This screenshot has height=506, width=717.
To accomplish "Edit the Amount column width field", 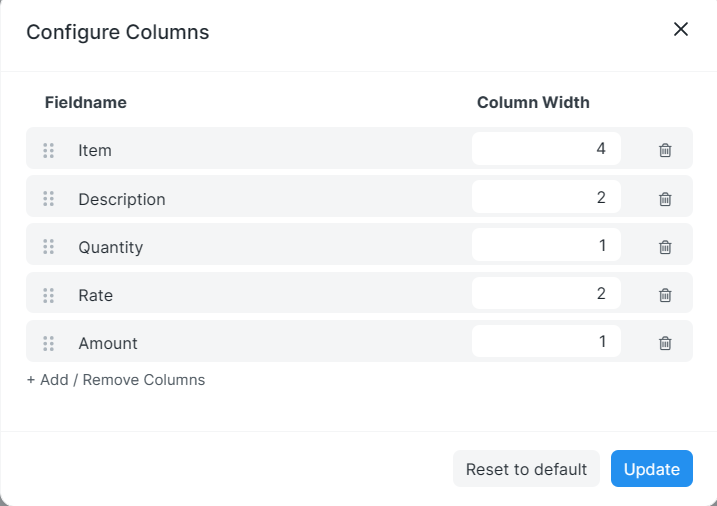I will tap(546, 341).
